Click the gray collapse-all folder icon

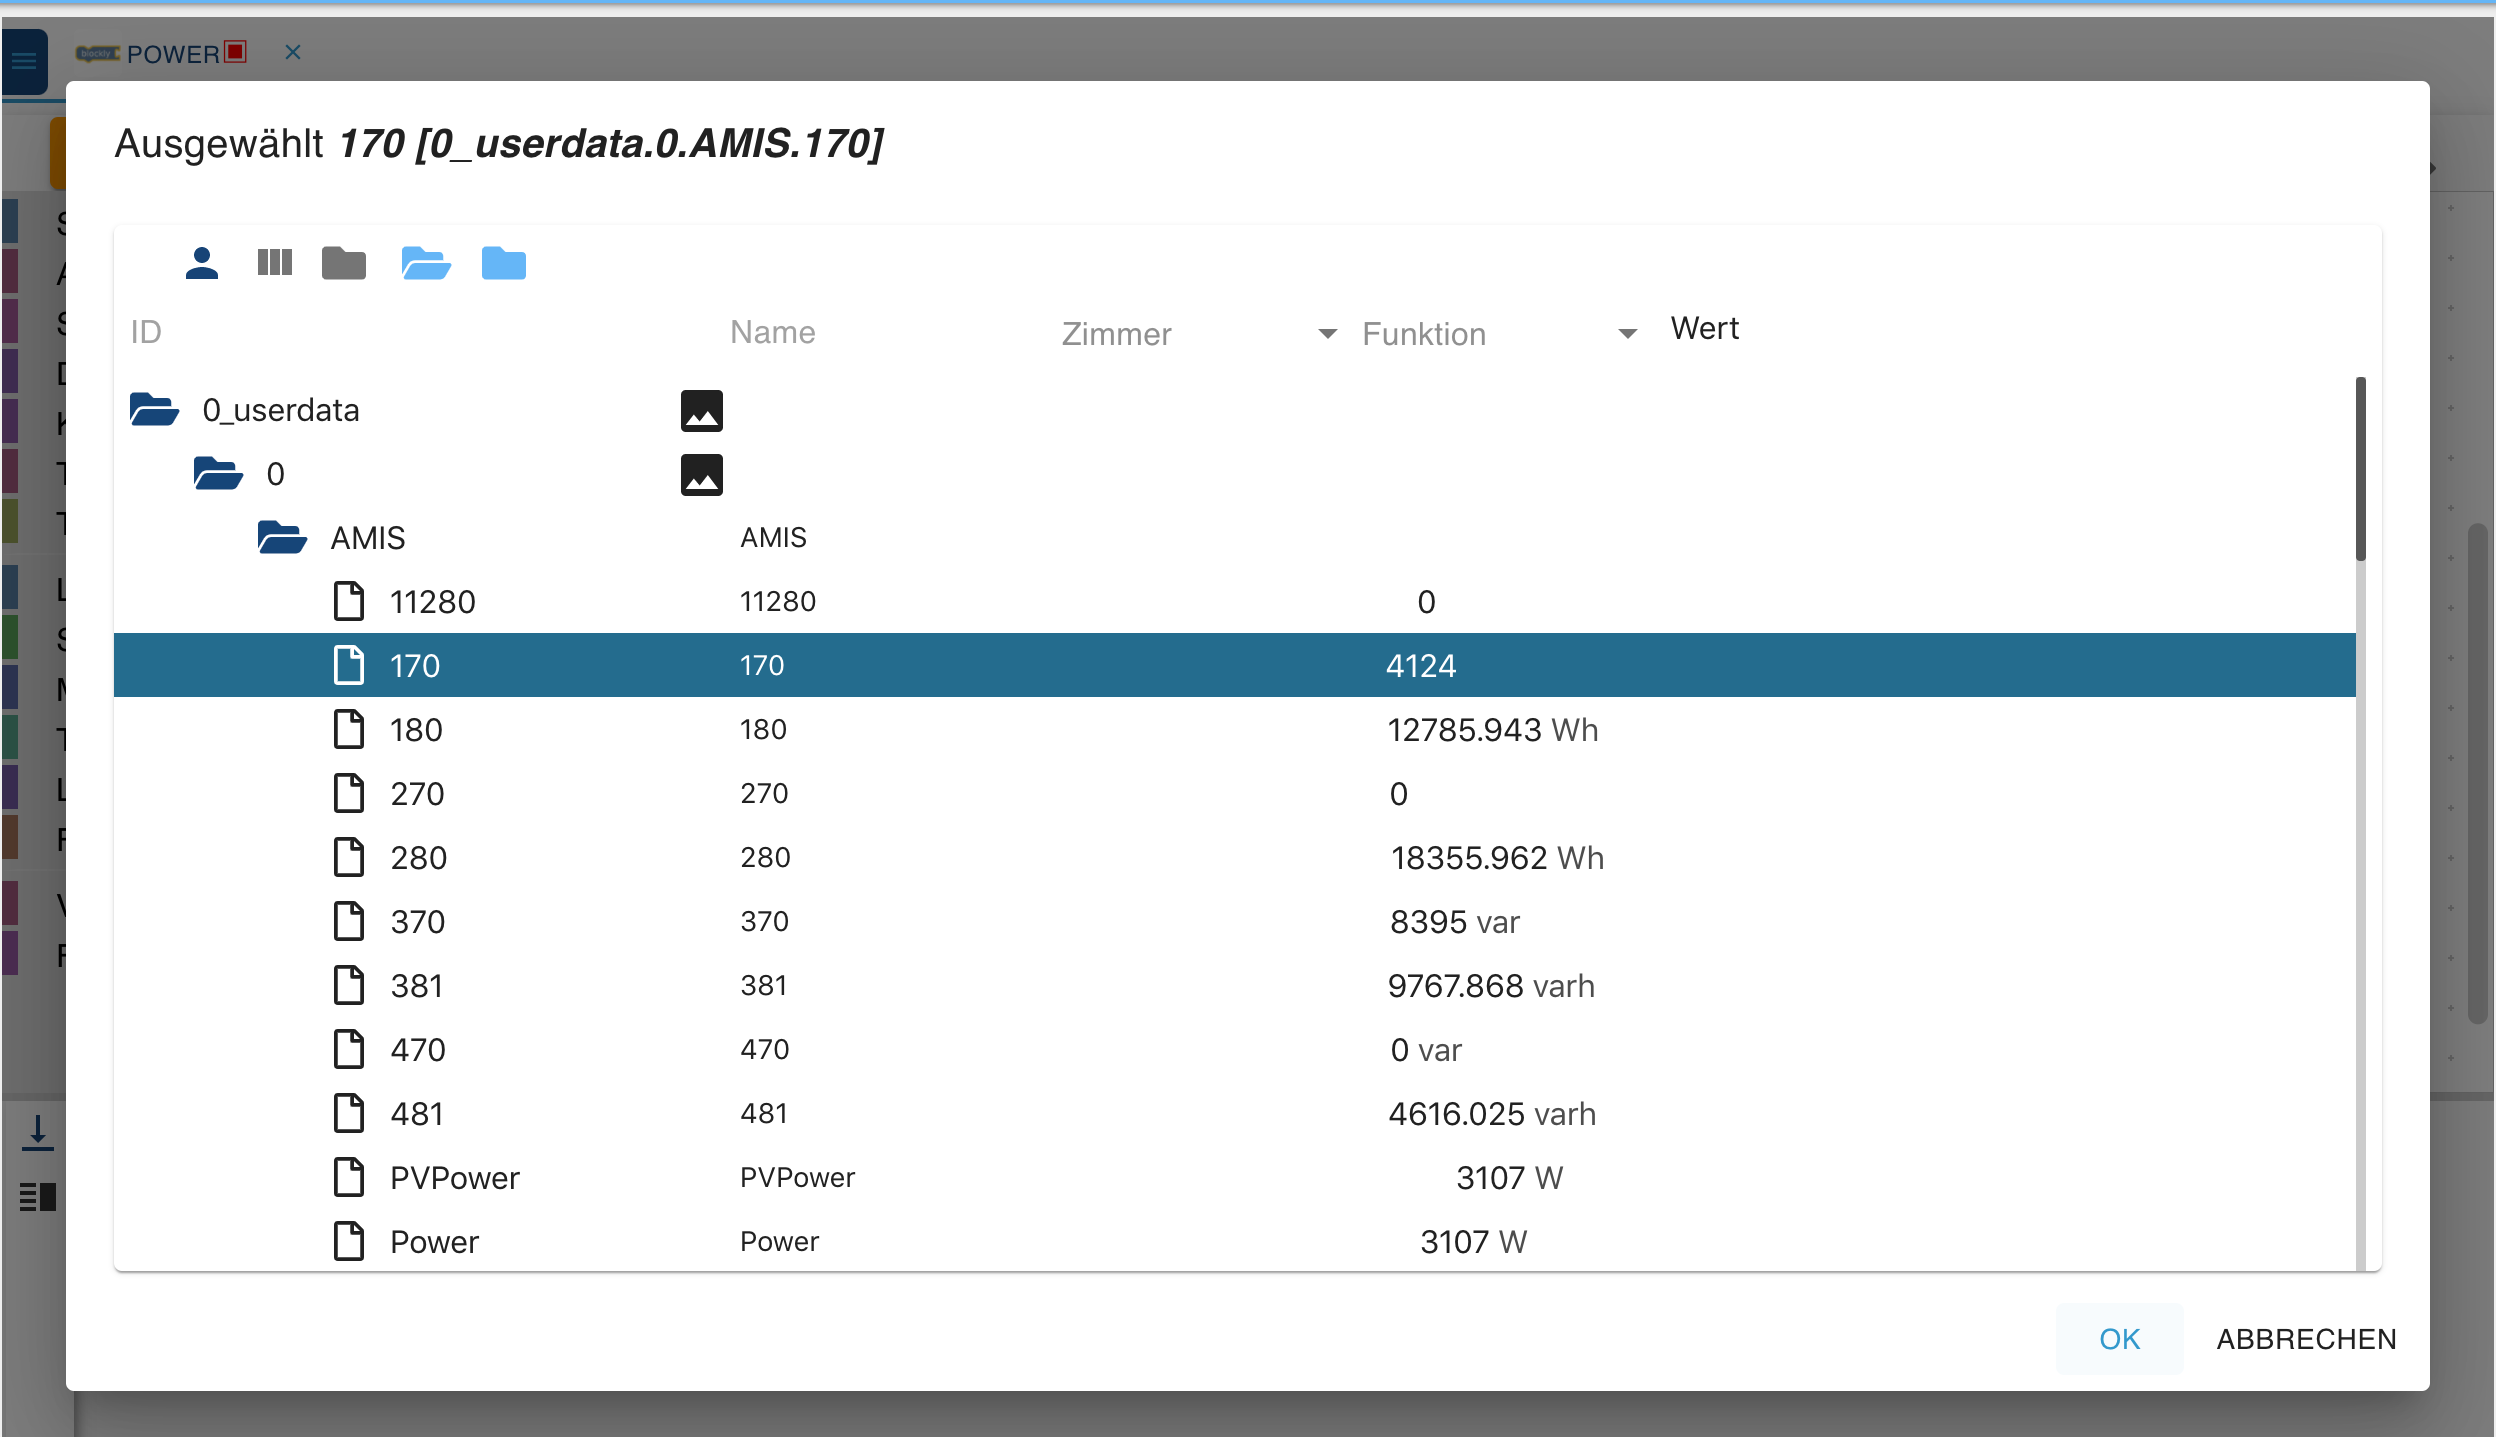[343, 264]
